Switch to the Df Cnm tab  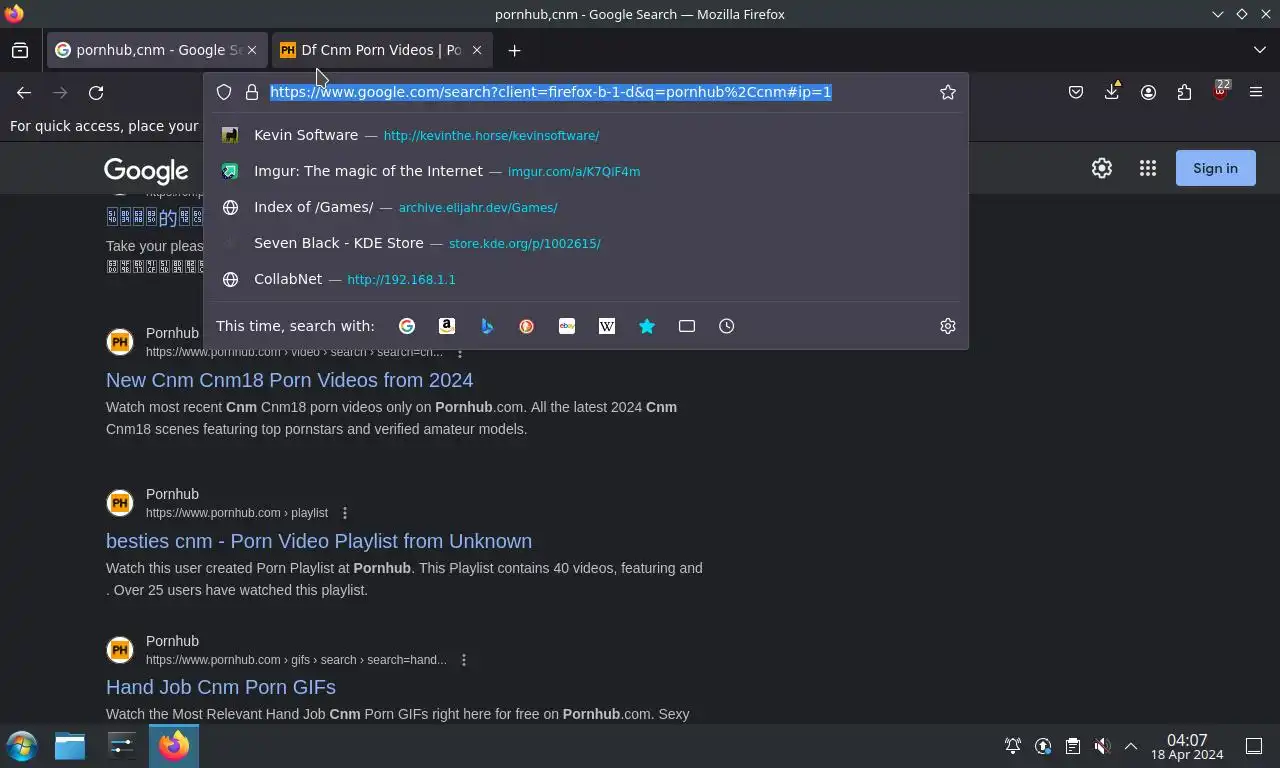[382, 50]
